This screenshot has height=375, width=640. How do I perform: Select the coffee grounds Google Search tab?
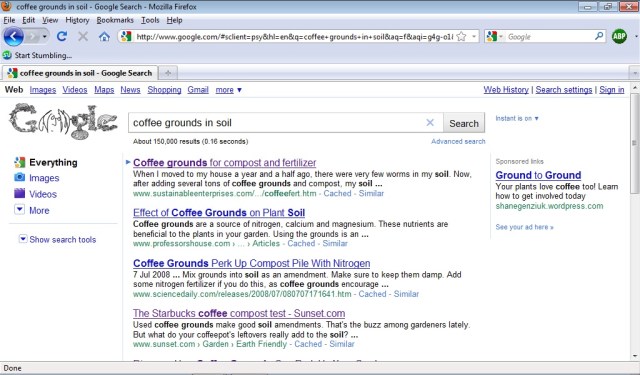pos(80,73)
